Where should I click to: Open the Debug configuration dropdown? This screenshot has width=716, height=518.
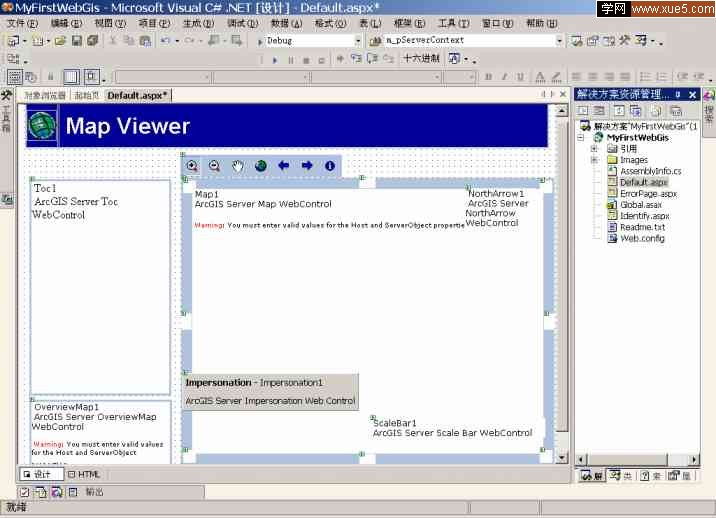click(358, 41)
